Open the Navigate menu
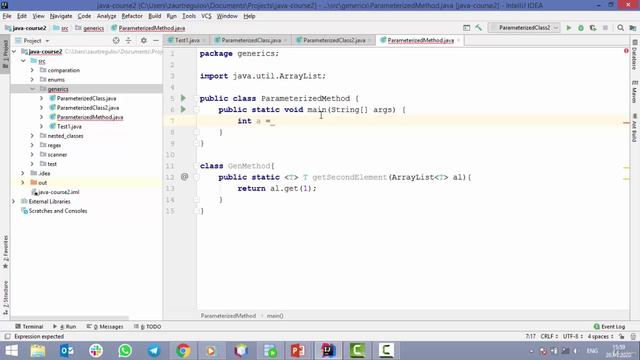Screen dimensions: 640x360 (61, 16)
